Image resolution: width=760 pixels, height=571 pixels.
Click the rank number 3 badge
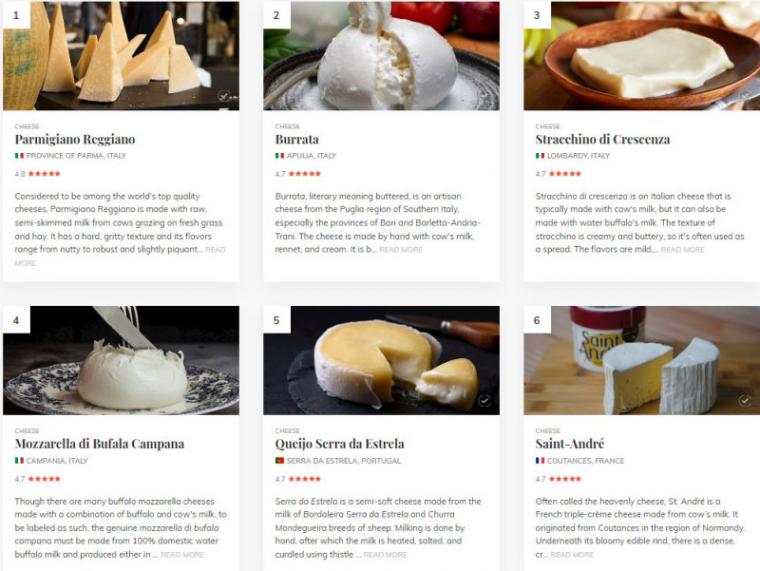point(537,16)
